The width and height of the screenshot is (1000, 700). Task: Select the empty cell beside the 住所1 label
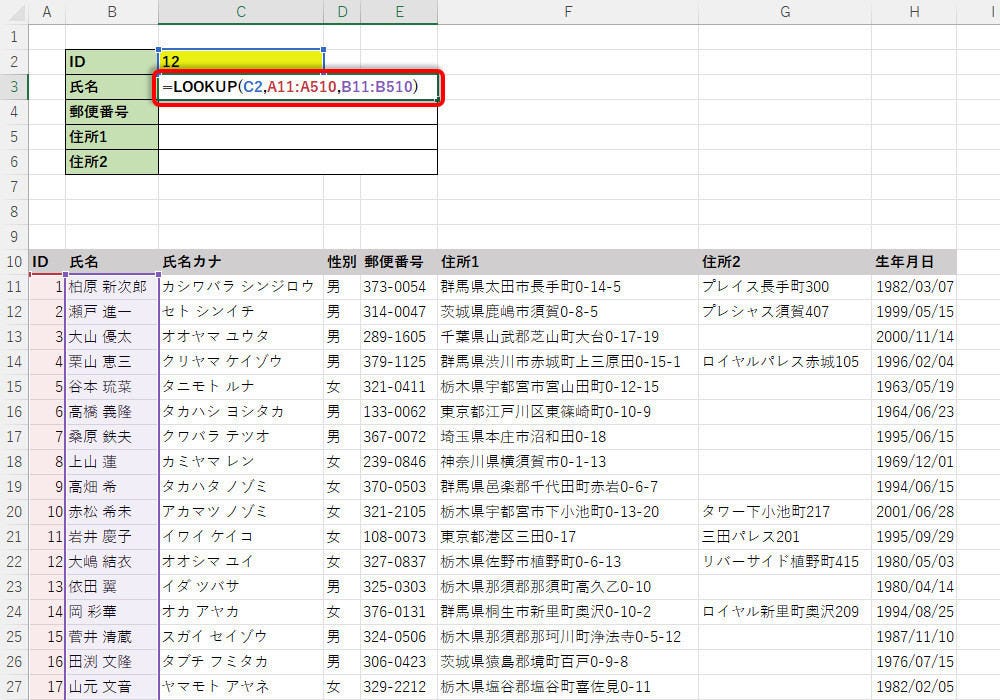297,137
